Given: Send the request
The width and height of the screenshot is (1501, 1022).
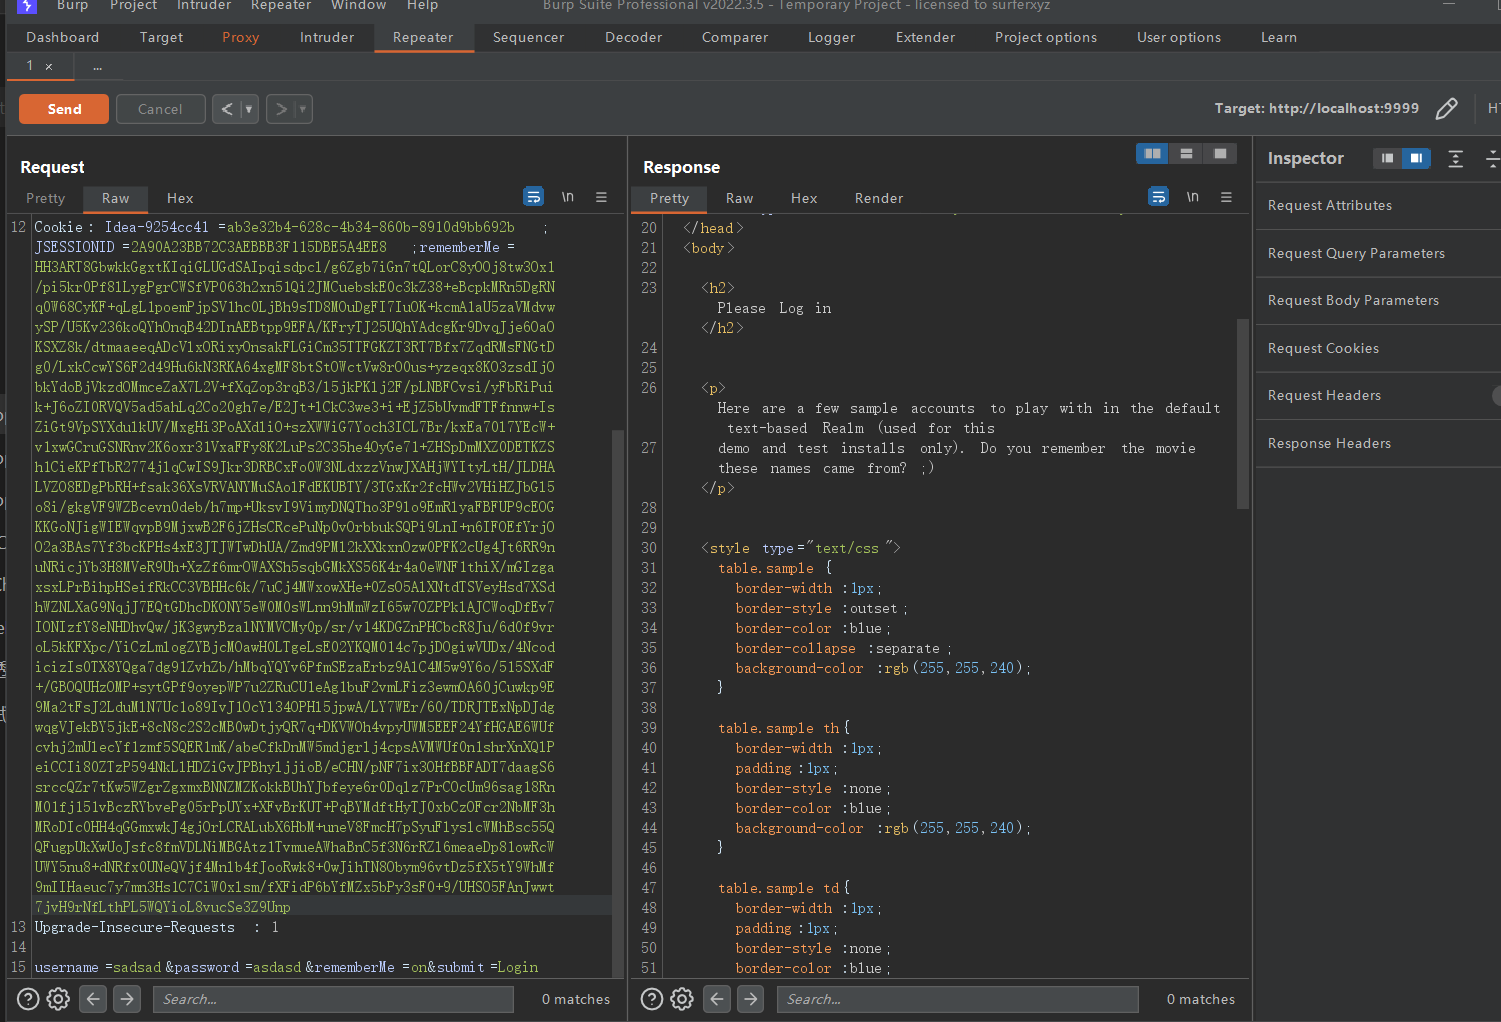Looking at the screenshot, I should (64, 109).
